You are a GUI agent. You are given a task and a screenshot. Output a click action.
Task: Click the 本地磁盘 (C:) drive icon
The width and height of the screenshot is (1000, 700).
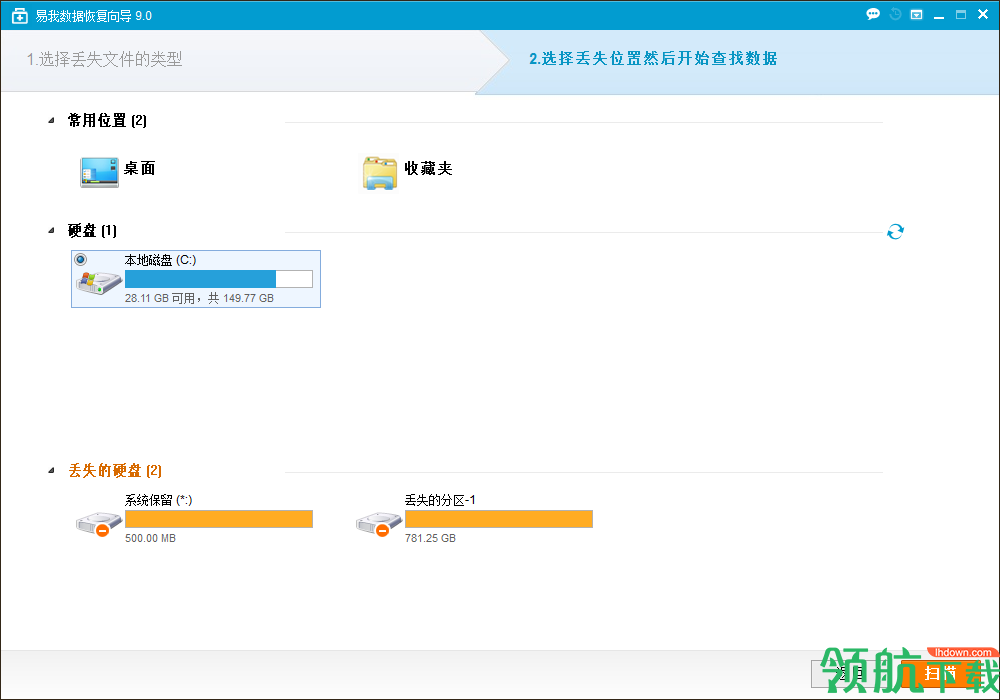98,283
